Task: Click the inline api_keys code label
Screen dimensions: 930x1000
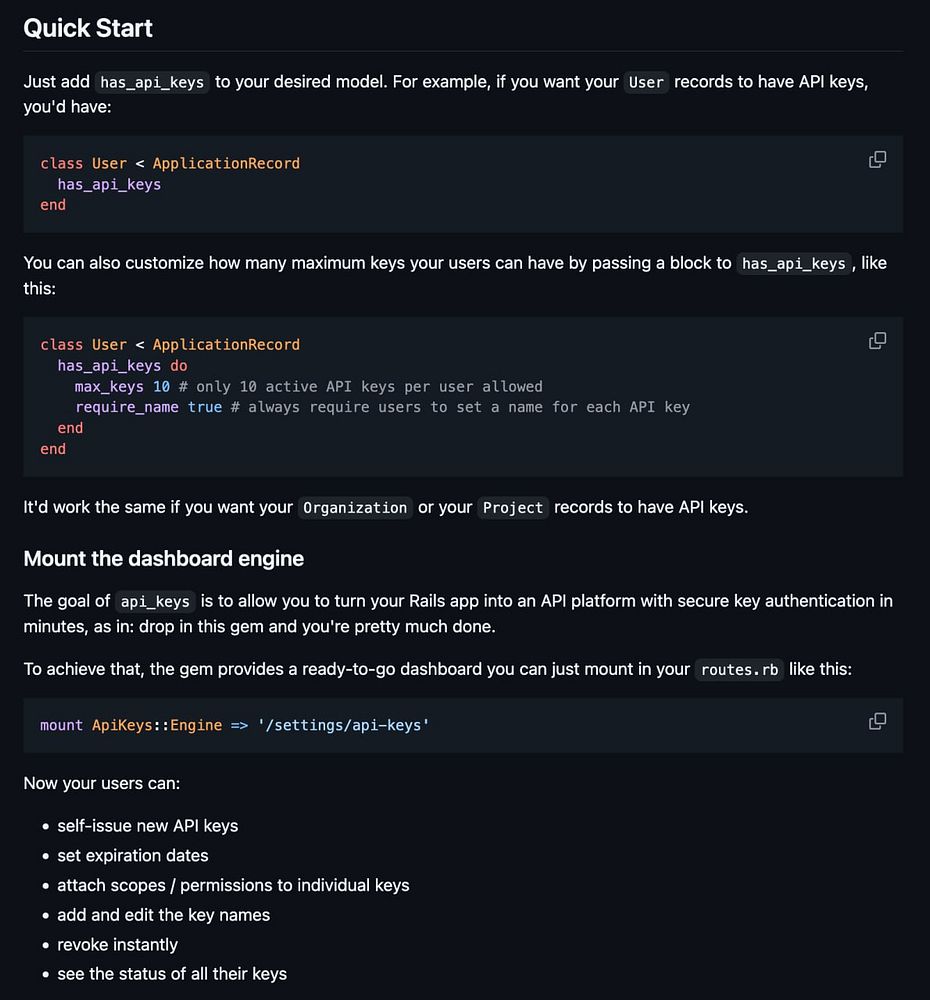Action: tap(155, 601)
